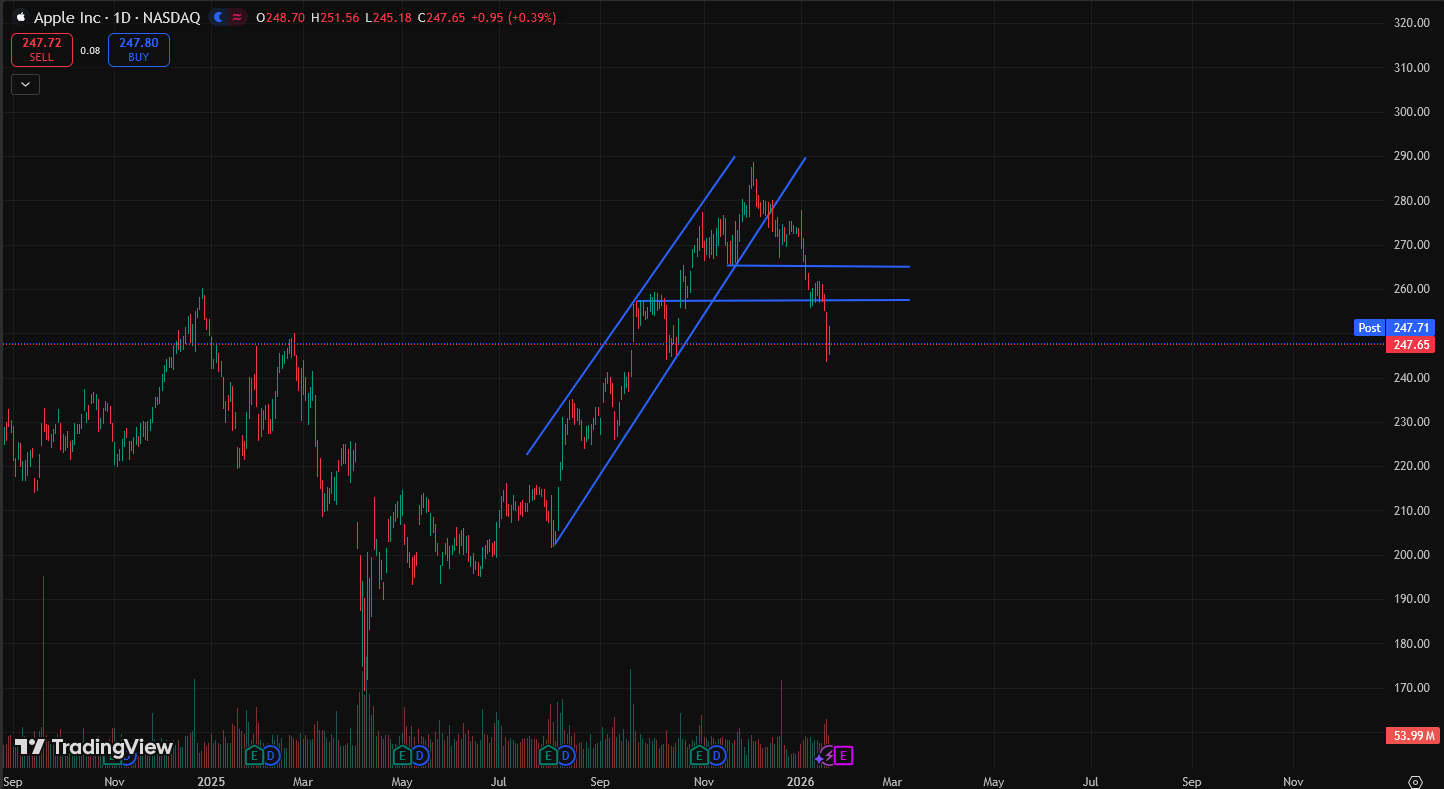
Task: Click the green earnings E marker at May 2025
Action: 403,754
